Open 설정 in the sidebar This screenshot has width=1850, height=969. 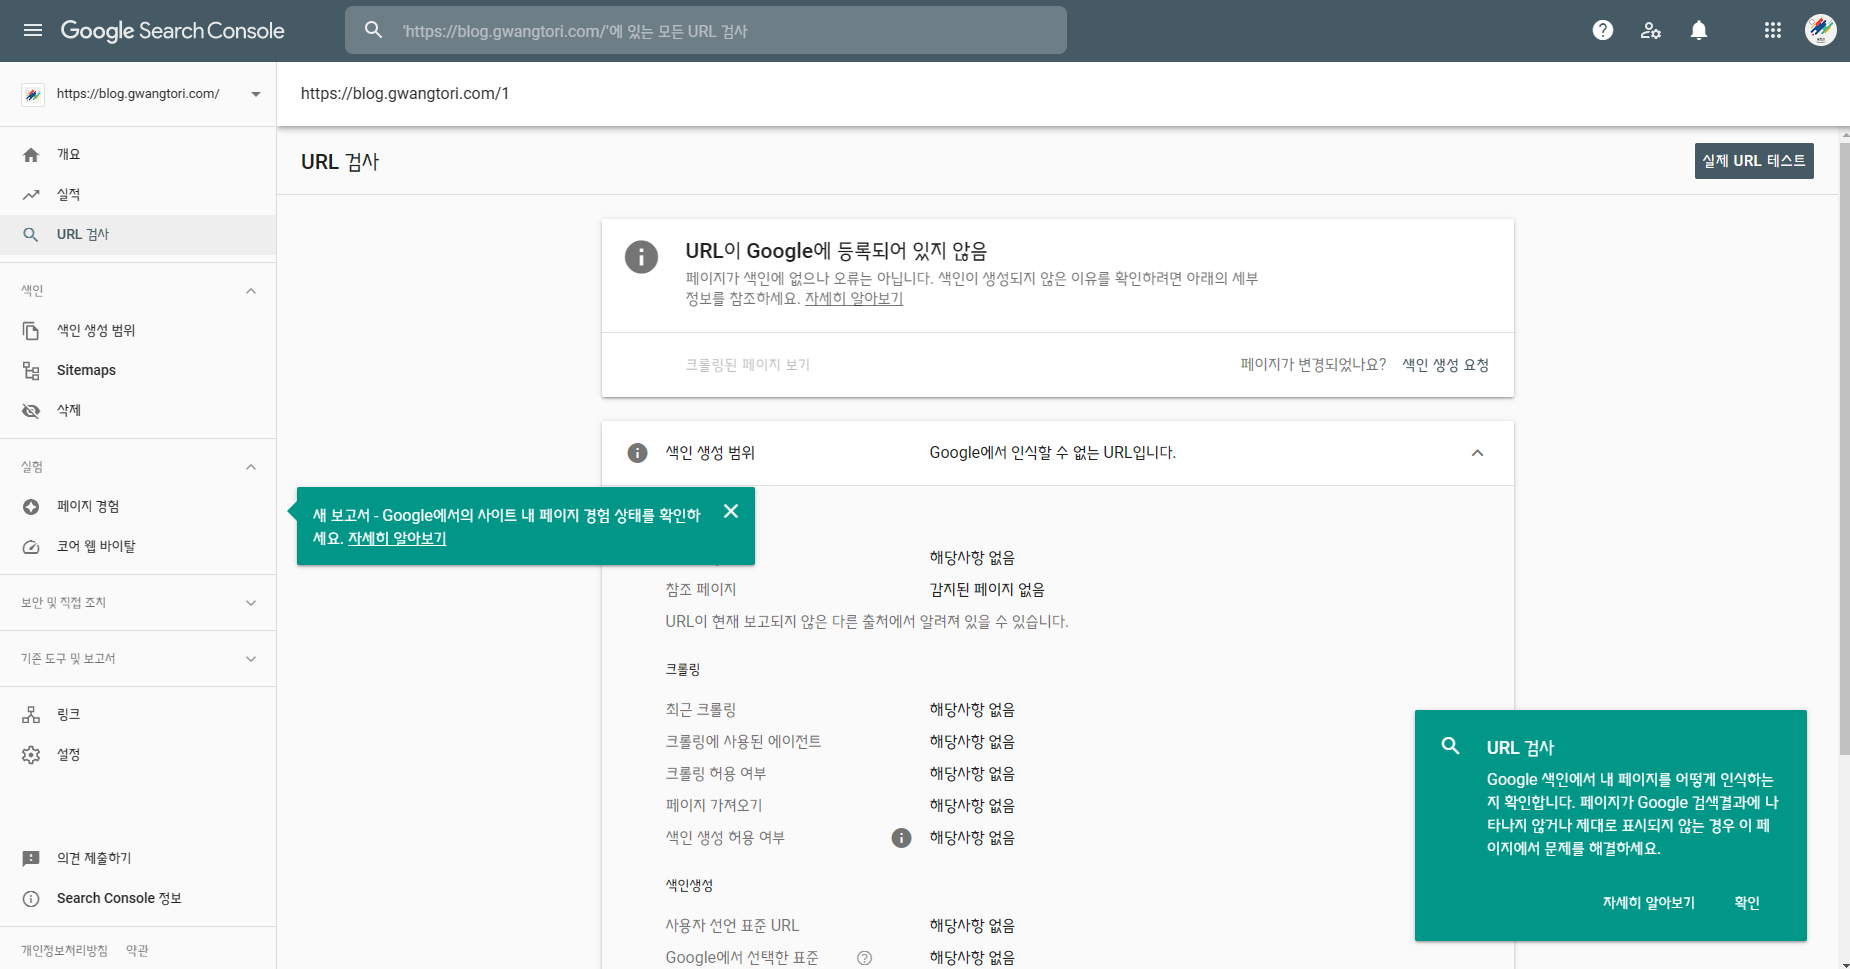(138, 755)
